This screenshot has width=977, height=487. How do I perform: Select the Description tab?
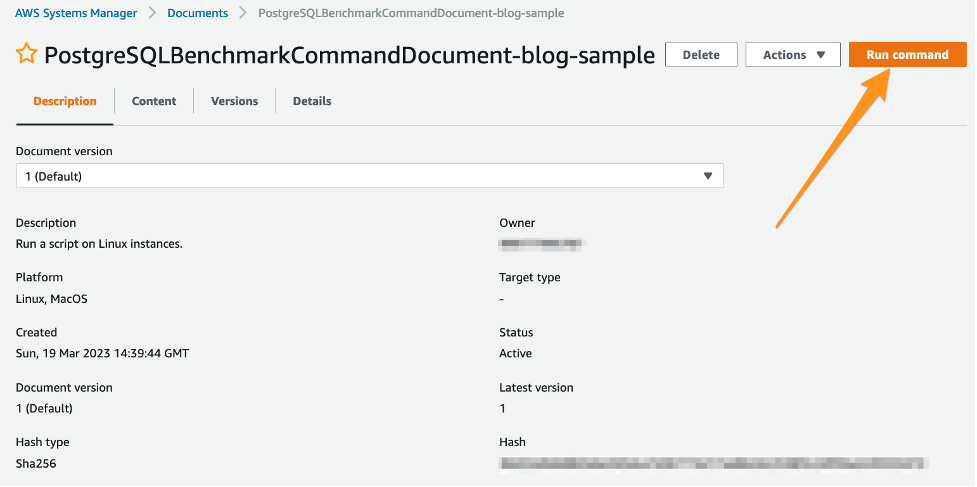[65, 101]
